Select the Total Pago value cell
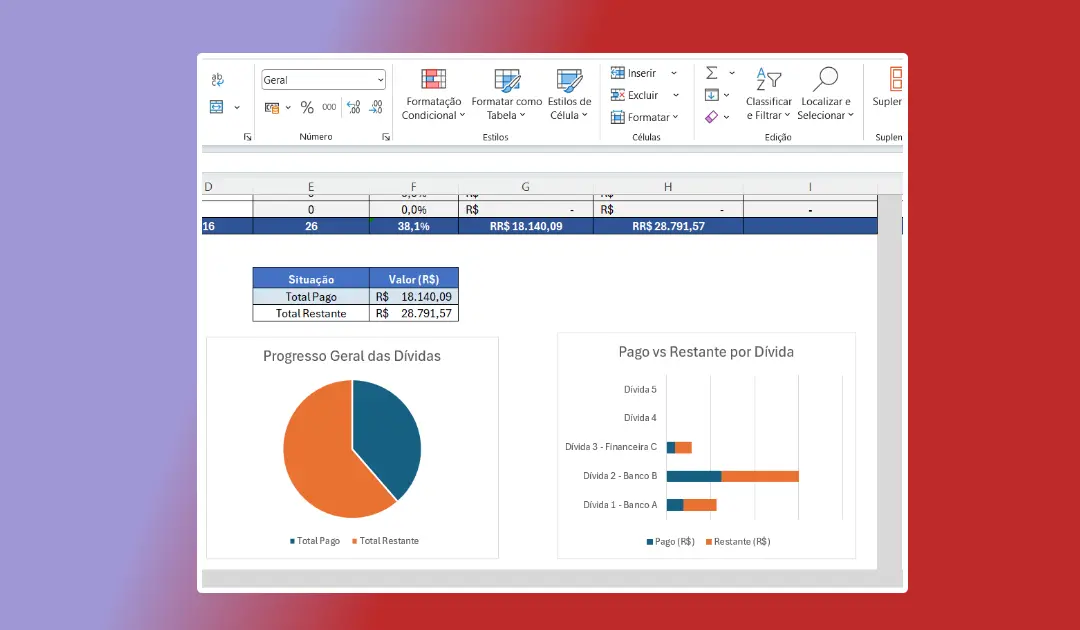 tap(415, 296)
